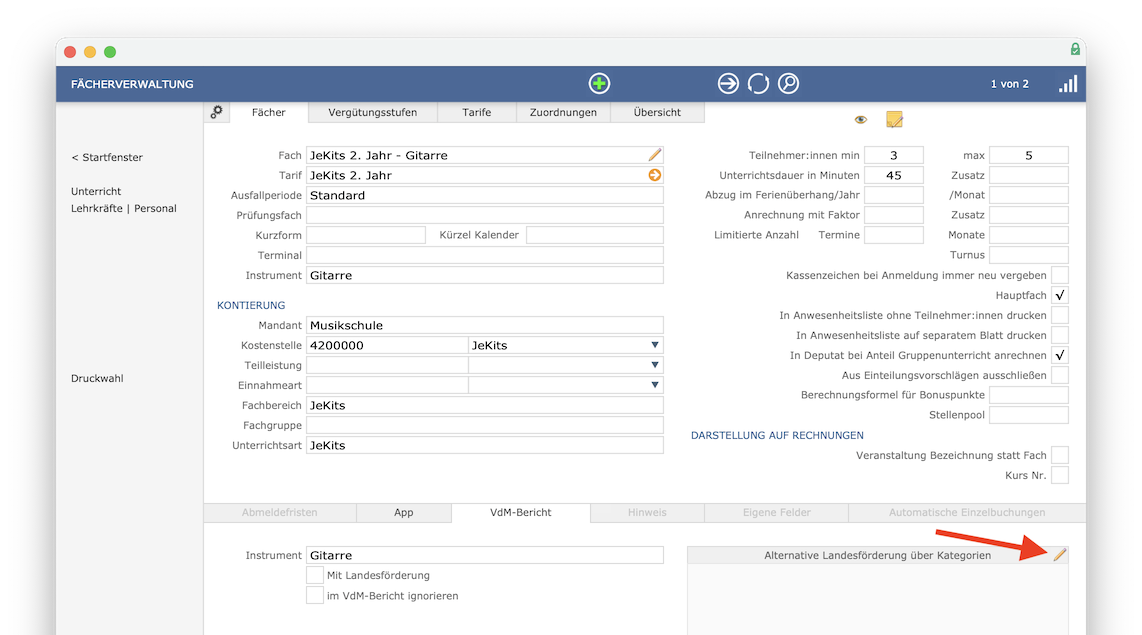Open the Zuordnungen tab
This screenshot has height=635, width=1142.
tap(563, 112)
